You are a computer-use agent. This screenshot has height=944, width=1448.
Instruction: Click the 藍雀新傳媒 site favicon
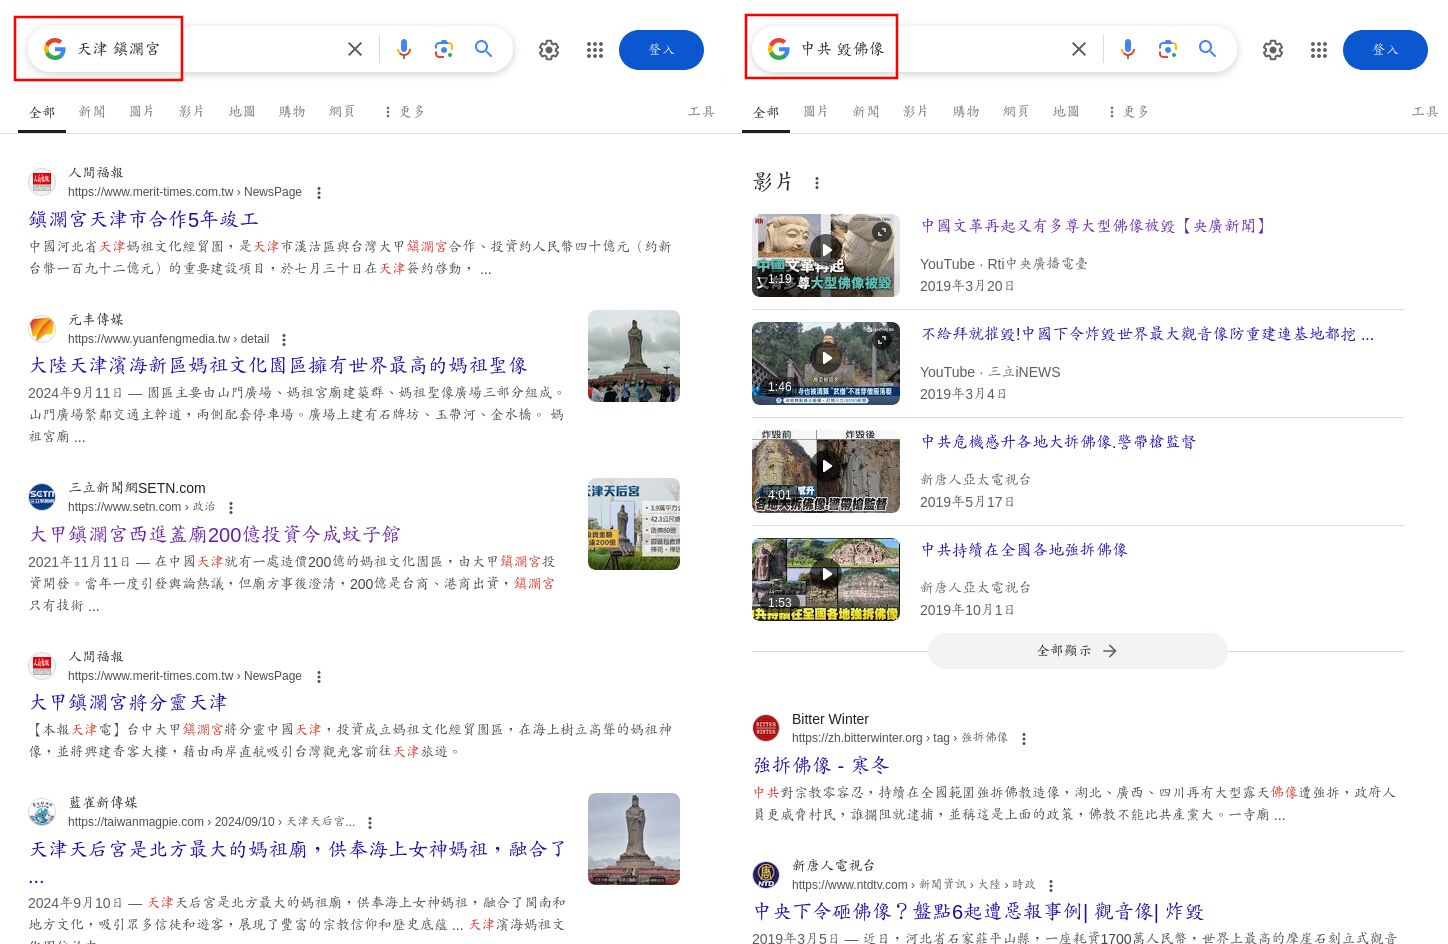(42, 812)
